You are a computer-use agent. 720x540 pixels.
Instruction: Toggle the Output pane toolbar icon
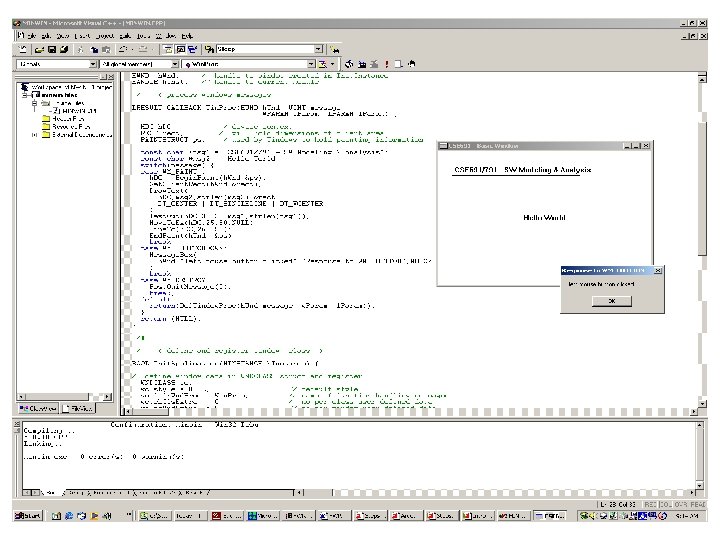[180, 49]
